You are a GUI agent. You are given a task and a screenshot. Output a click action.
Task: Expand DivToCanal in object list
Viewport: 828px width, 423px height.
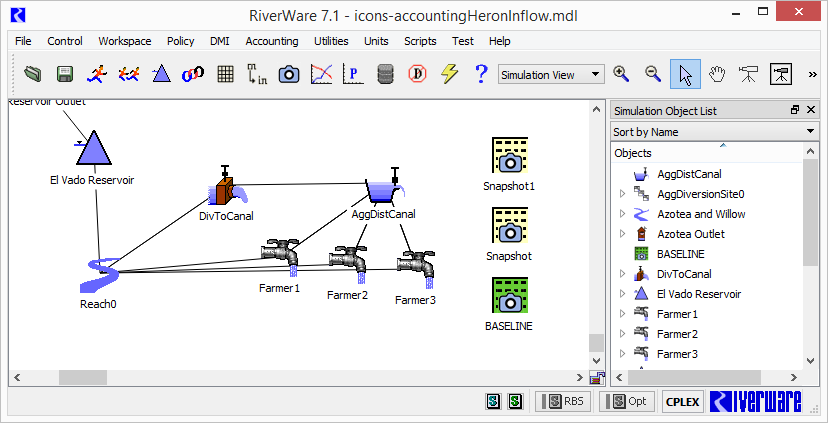point(622,274)
